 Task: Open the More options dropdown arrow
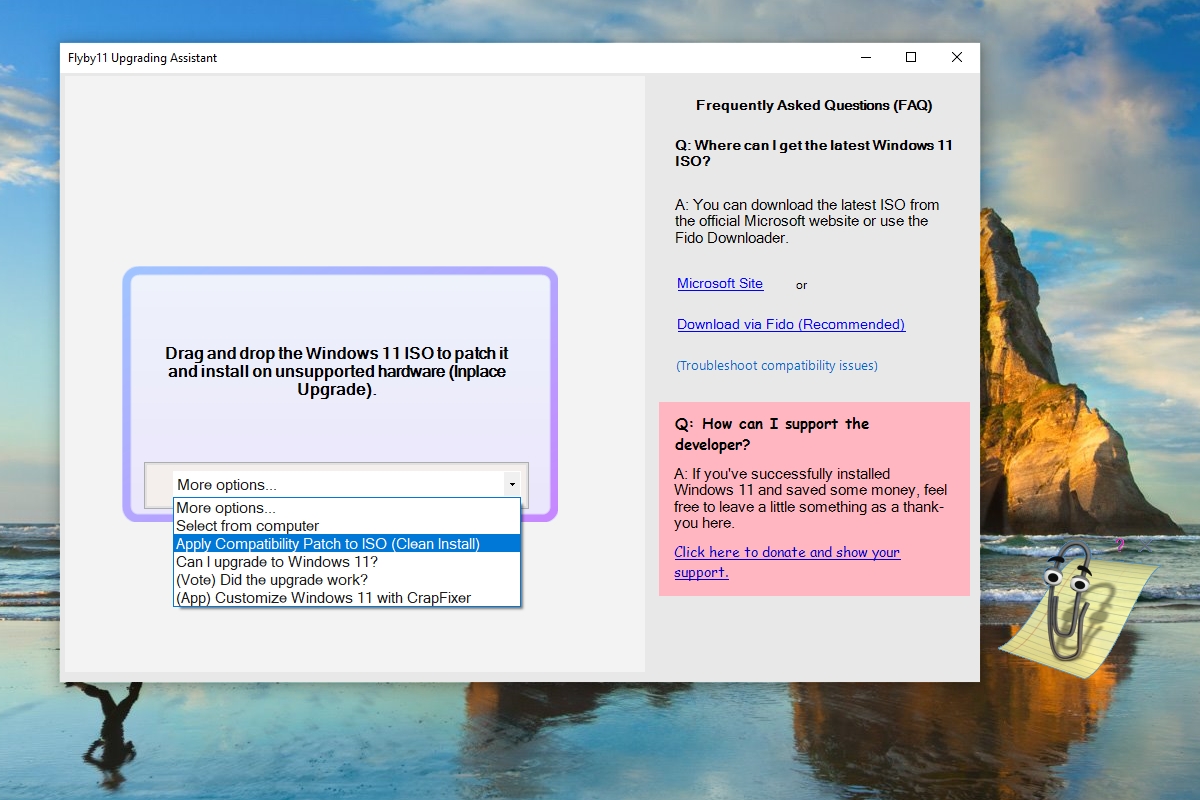512,485
